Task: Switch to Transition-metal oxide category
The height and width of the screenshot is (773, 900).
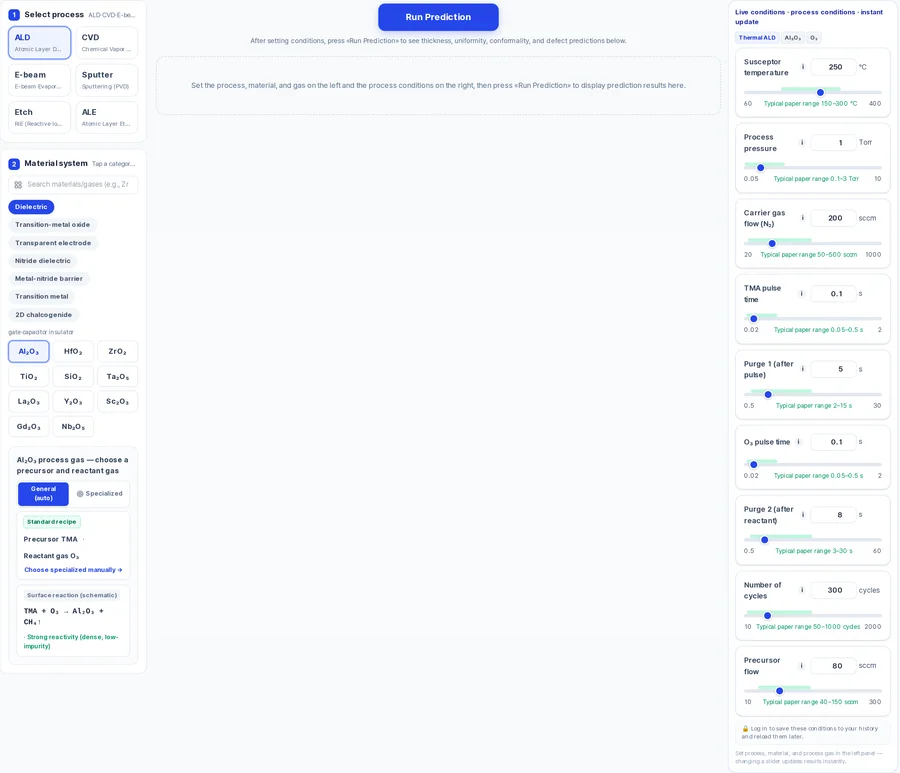Action: coord(52,225)
